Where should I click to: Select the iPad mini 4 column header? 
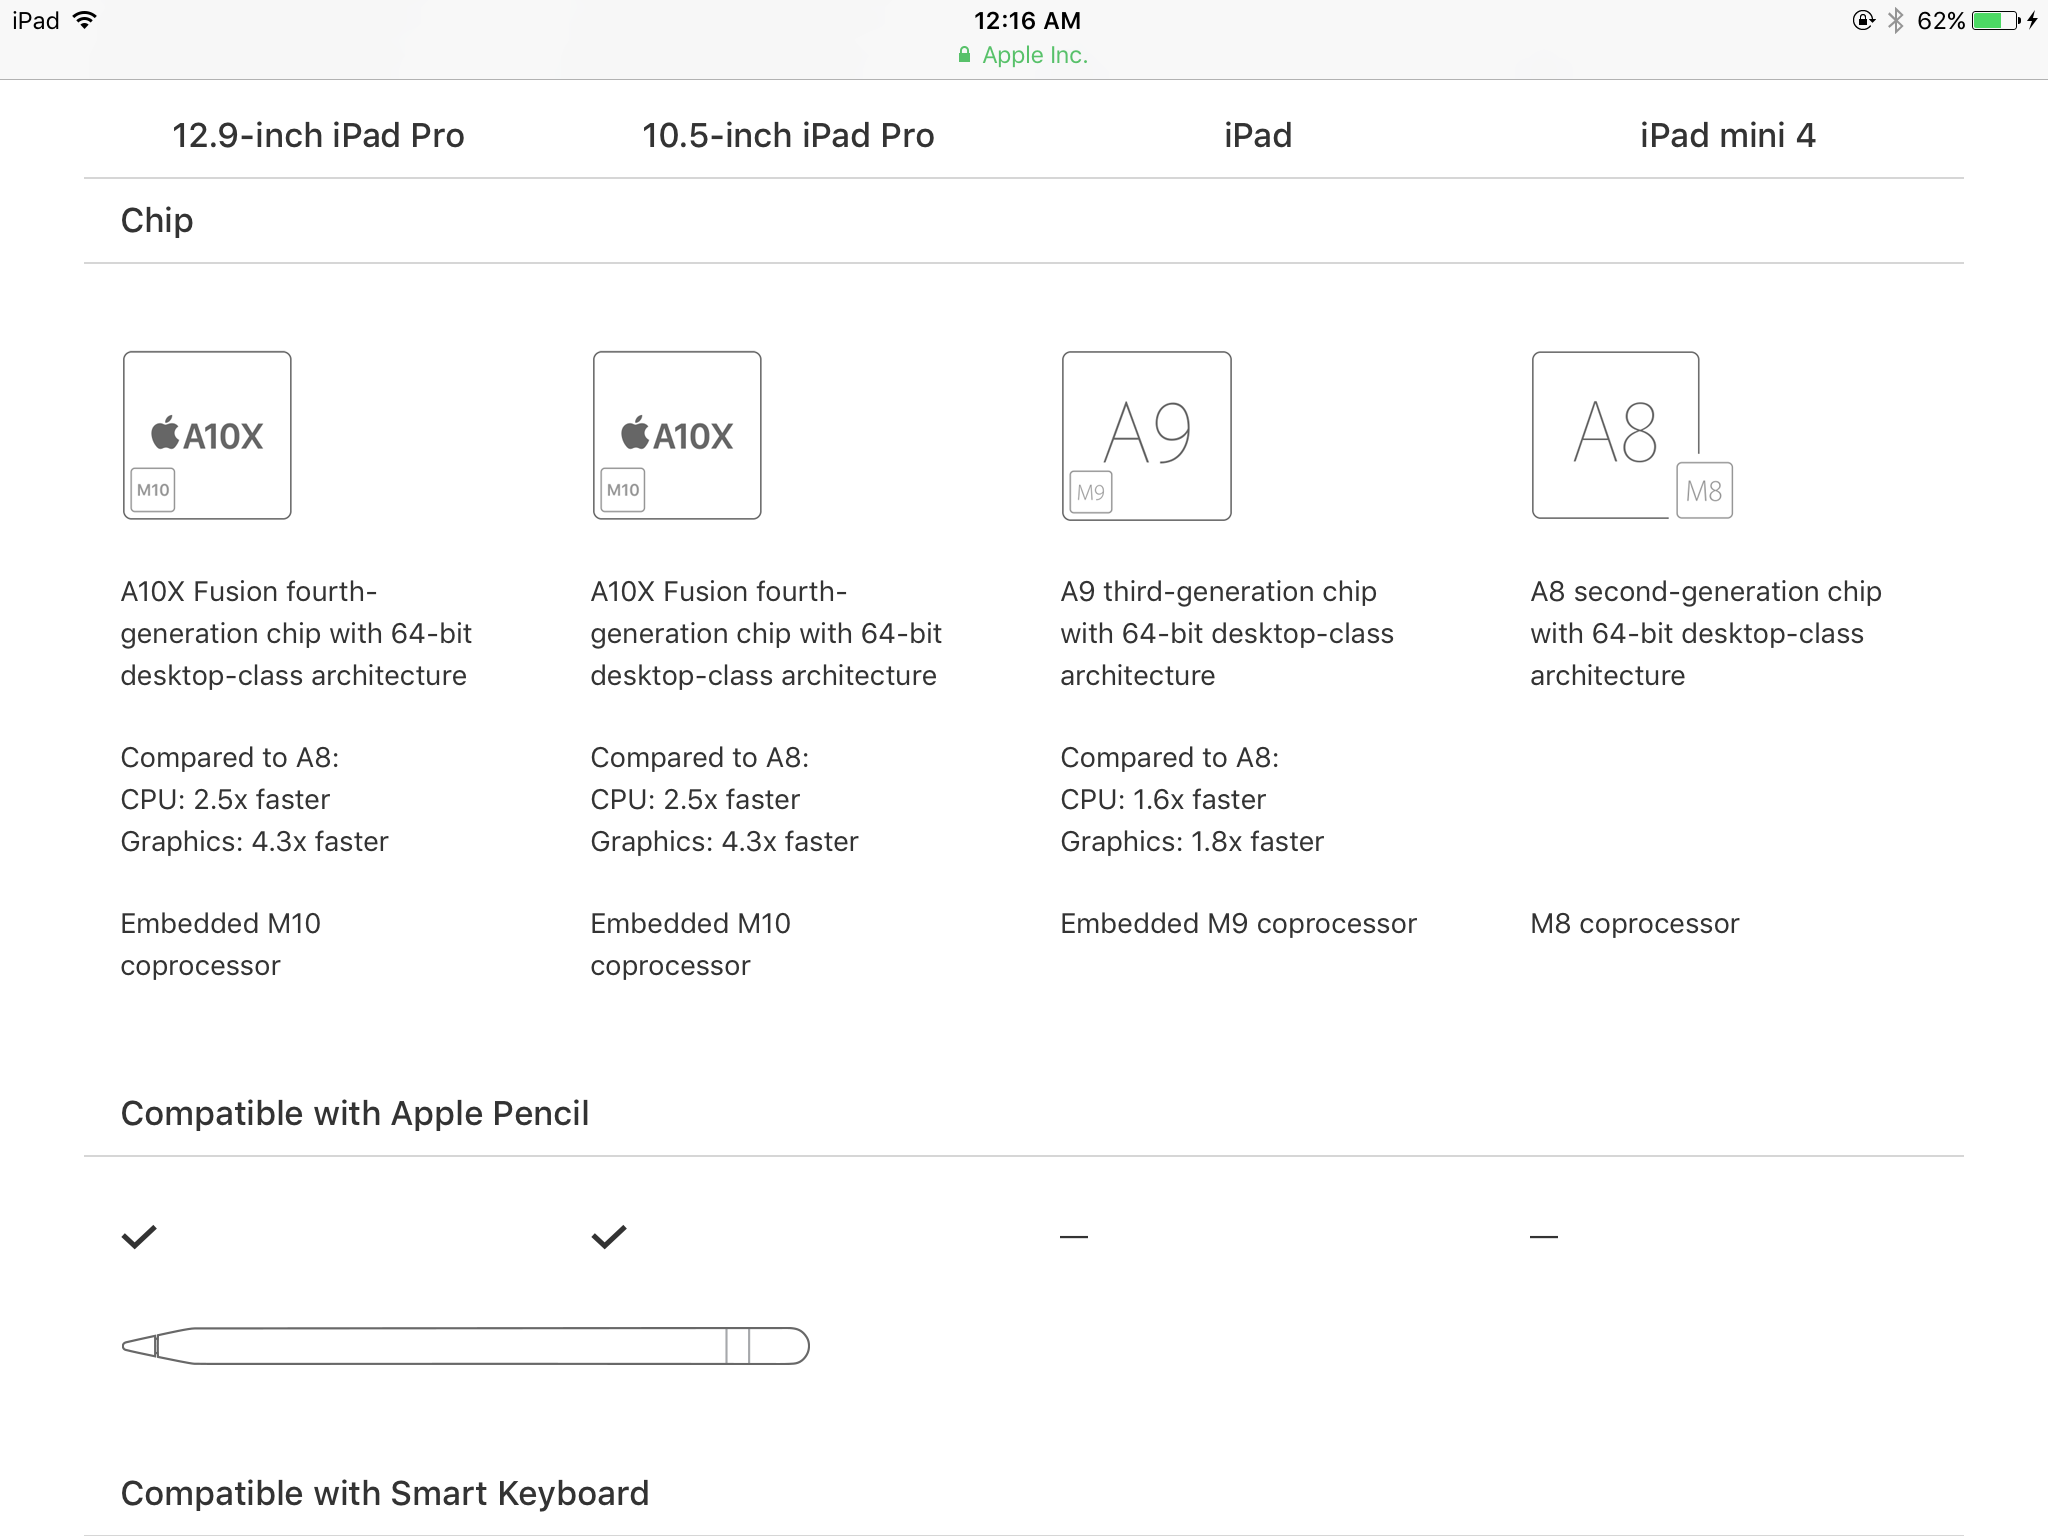pos(1728,135)
